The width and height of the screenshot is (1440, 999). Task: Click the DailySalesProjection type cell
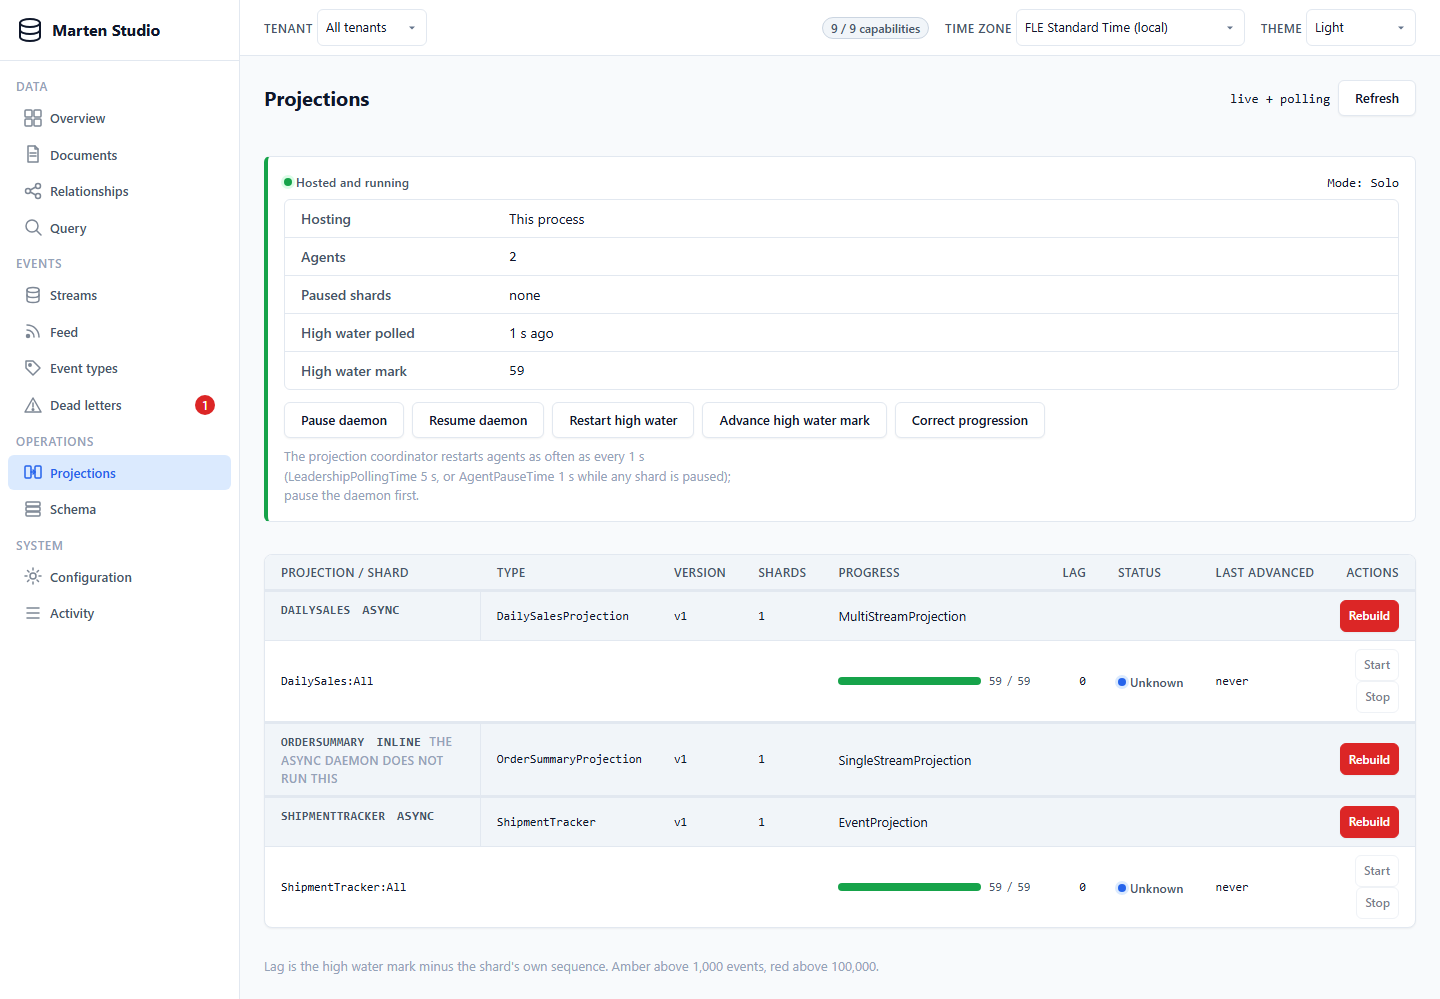563,616
